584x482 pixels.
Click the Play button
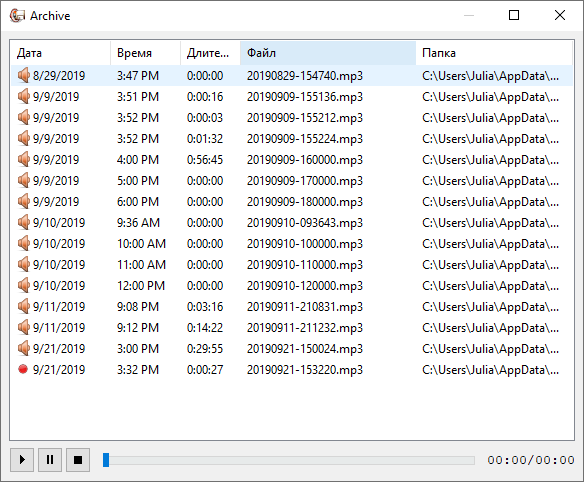(22, 460)
